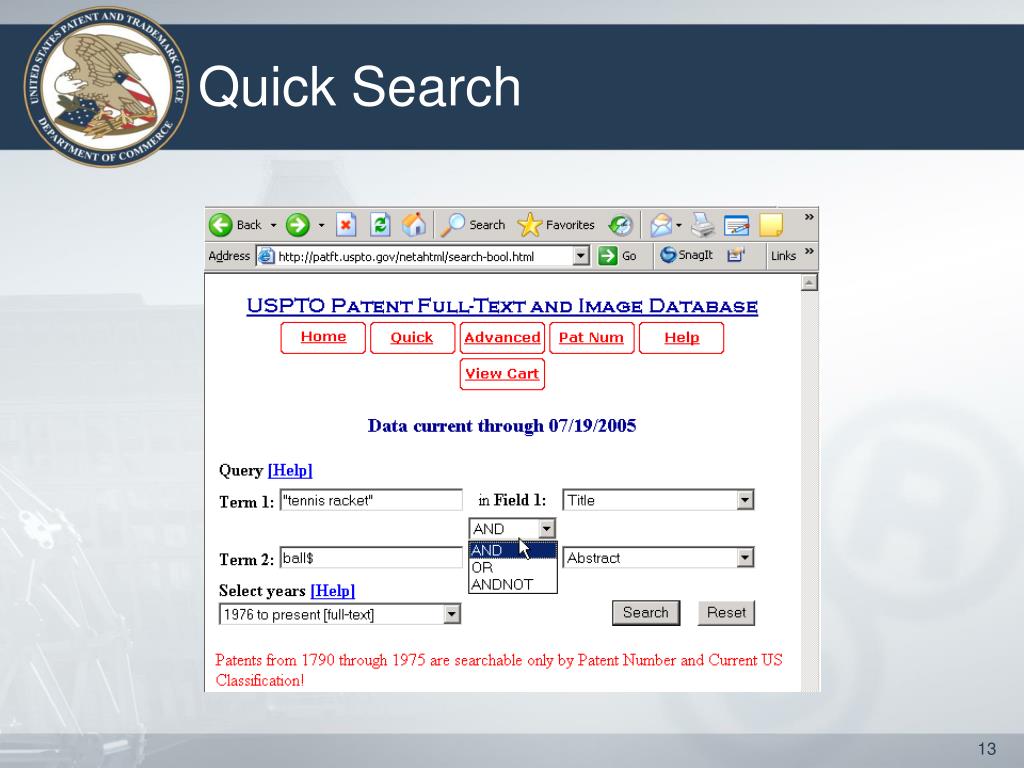The width and height of the screenshot is (1024, 768).
Task: Click the Reset button
Action: [726, 613]
